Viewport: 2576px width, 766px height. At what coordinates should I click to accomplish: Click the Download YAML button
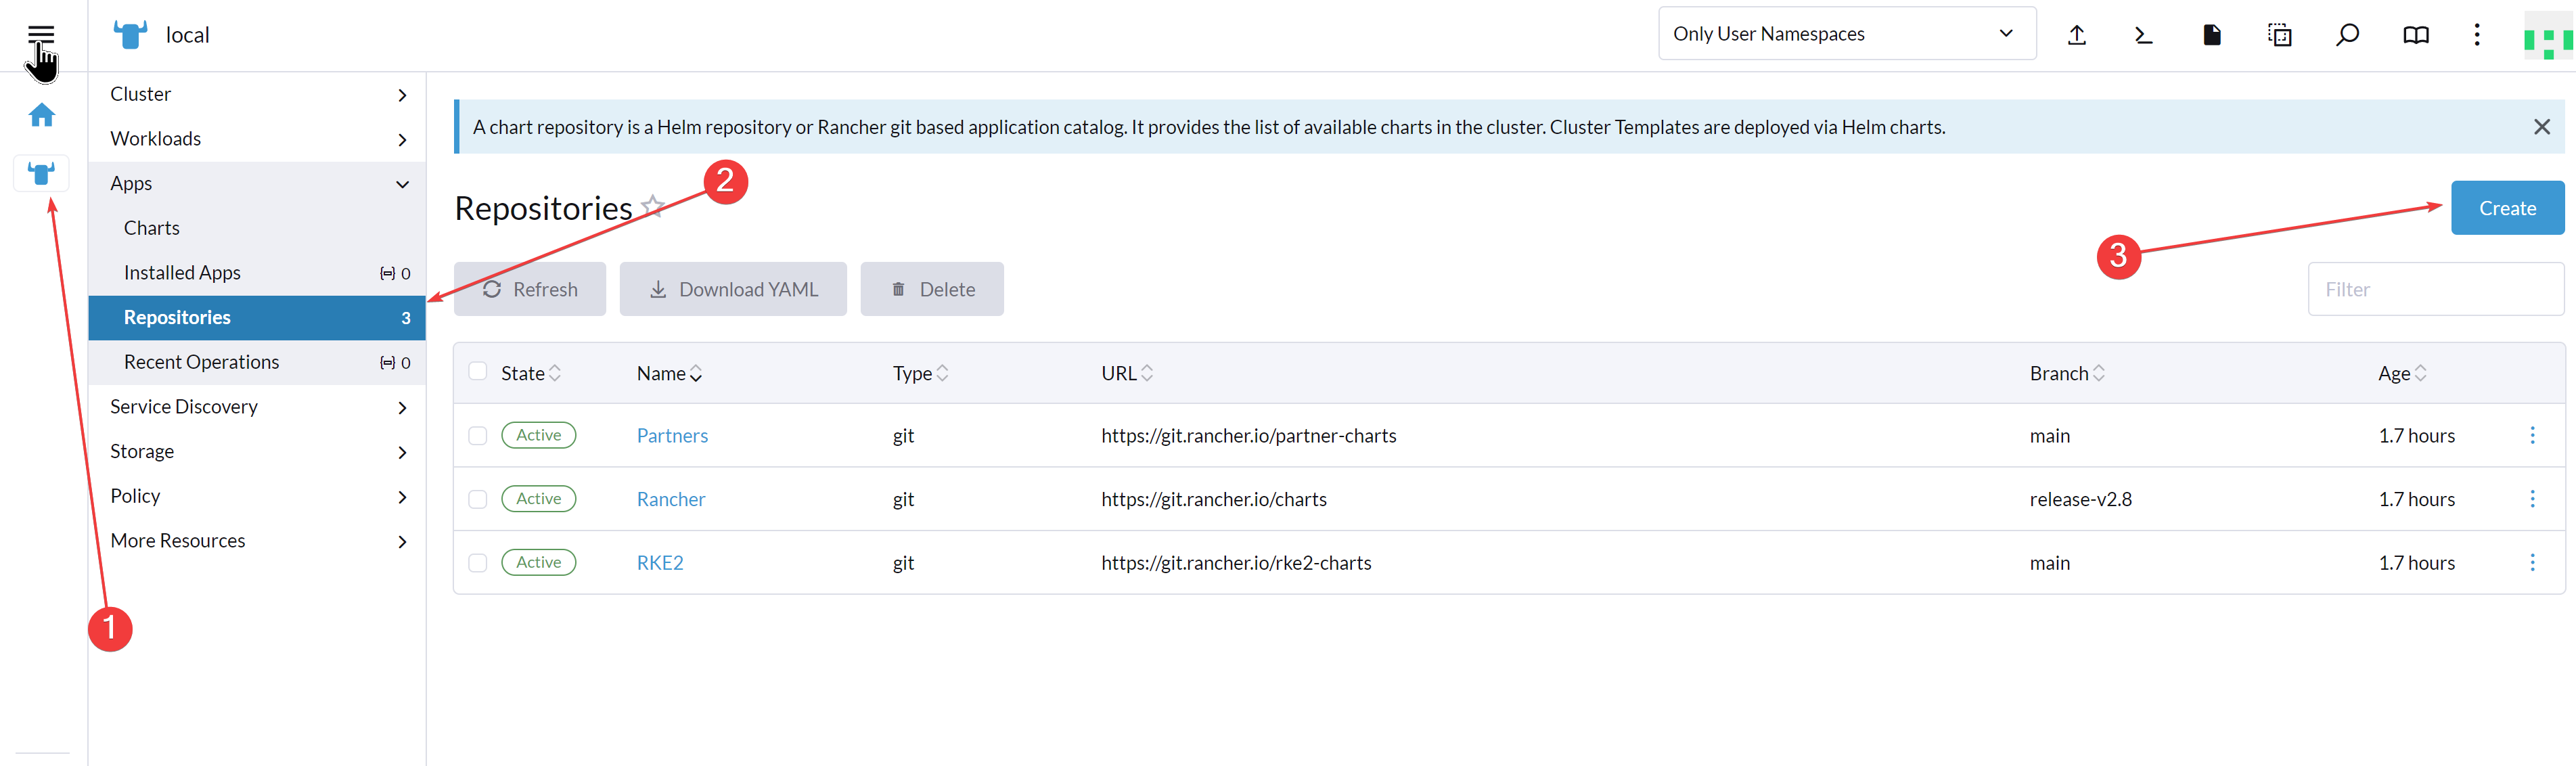click(733, 289)
